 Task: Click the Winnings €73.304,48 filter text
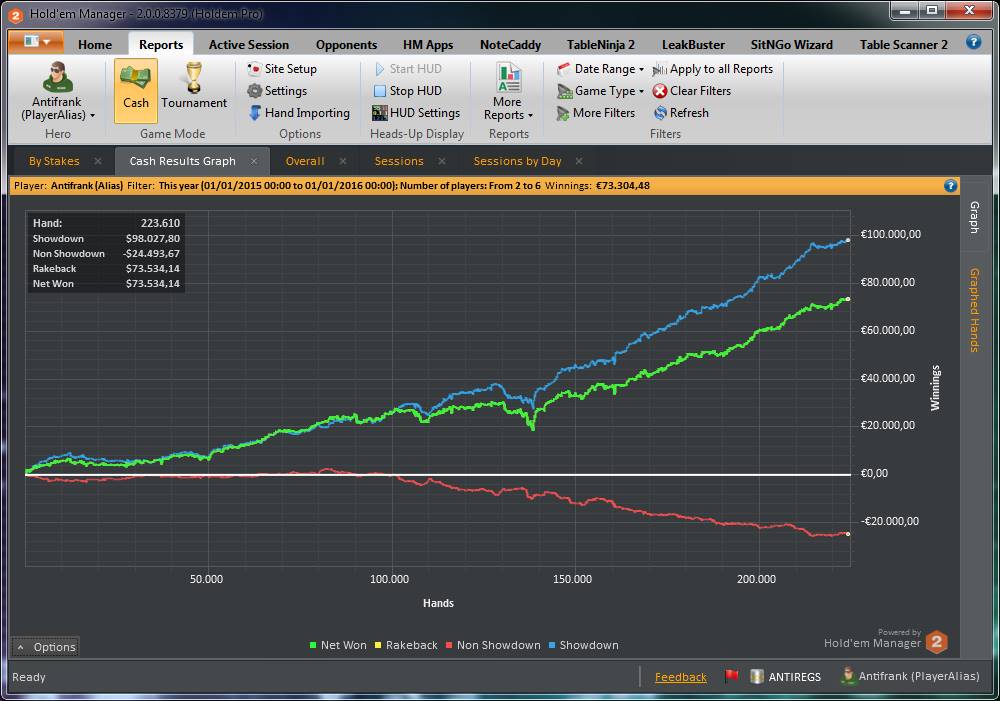click(x=598, y=186)
